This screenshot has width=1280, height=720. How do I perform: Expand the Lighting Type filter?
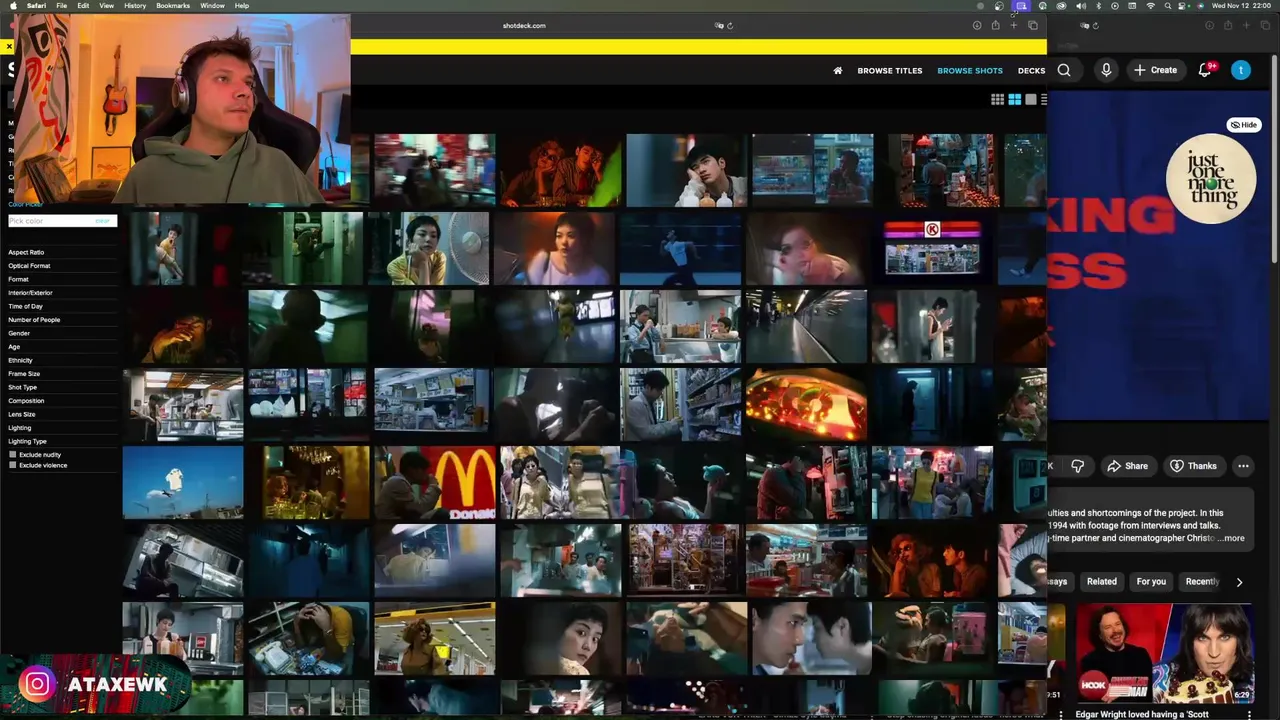27,441
